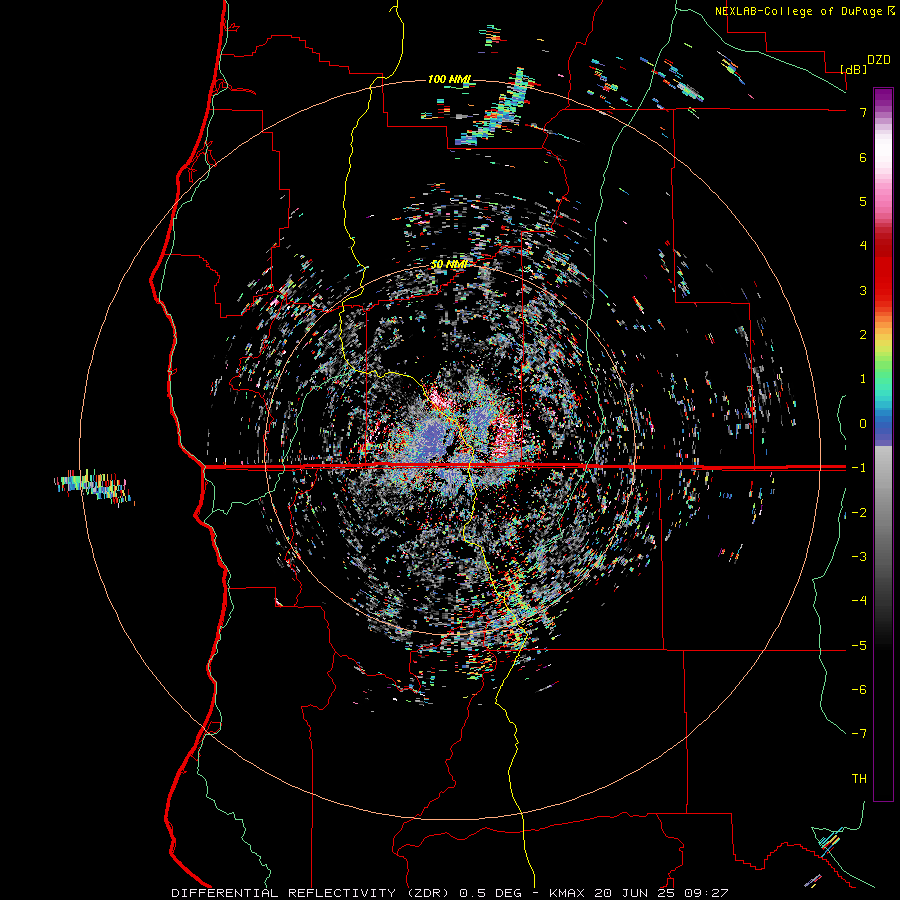Image resolution: width=900 pixels, height=900 pixels.
Task: Click the -7 value on color scale
Action: (859, 734)
